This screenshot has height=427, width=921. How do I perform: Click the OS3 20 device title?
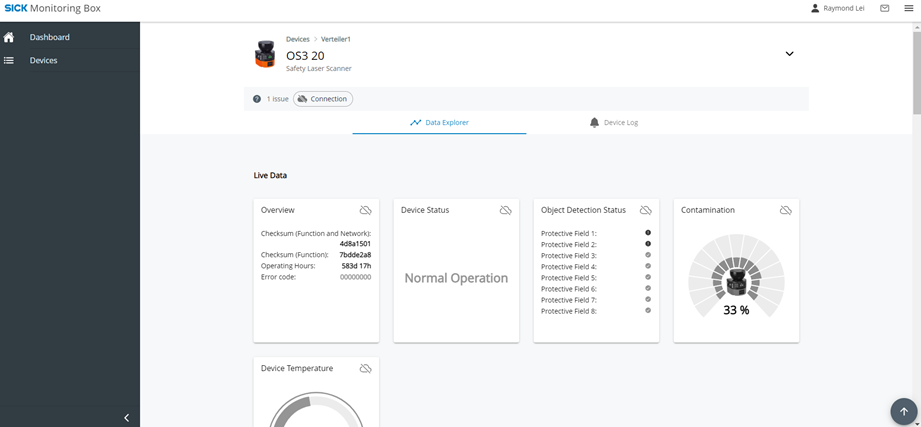[x=305, y=56]
